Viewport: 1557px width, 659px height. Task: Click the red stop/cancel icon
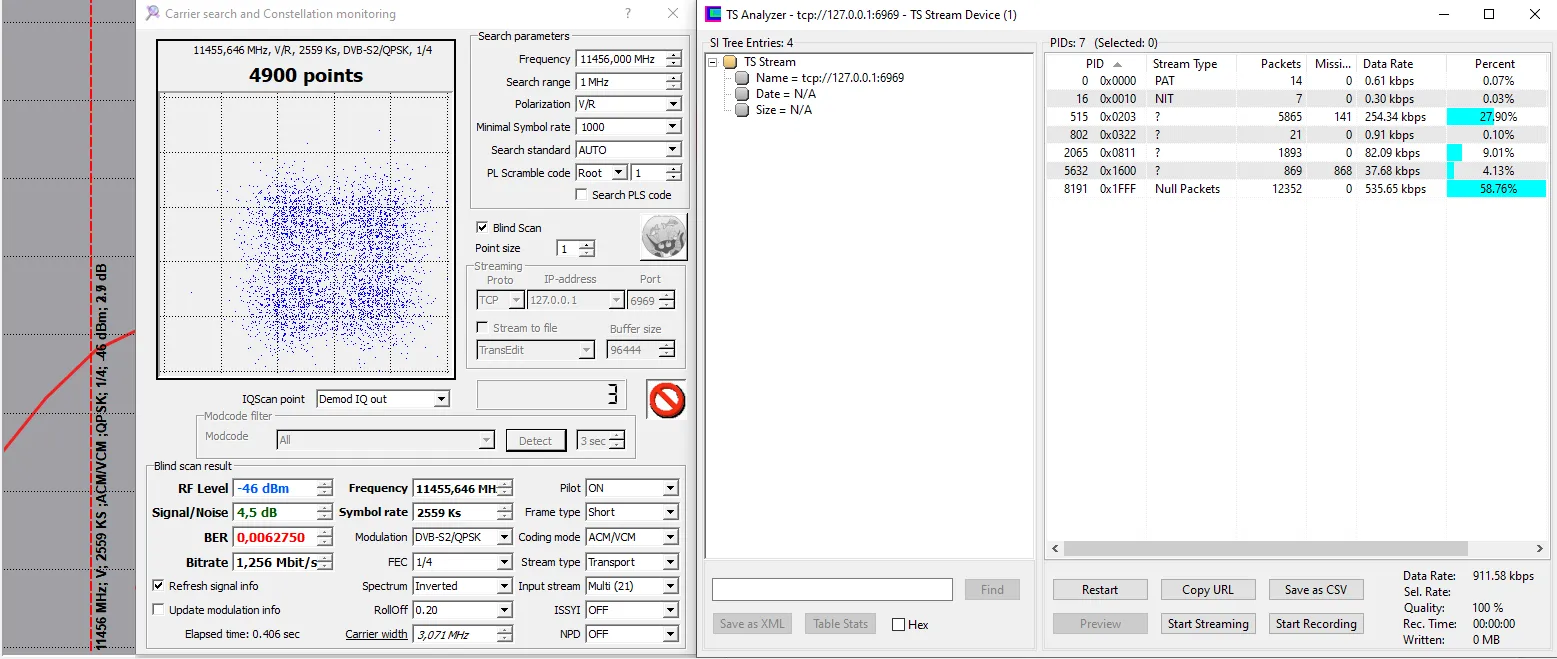pos(666,400)
